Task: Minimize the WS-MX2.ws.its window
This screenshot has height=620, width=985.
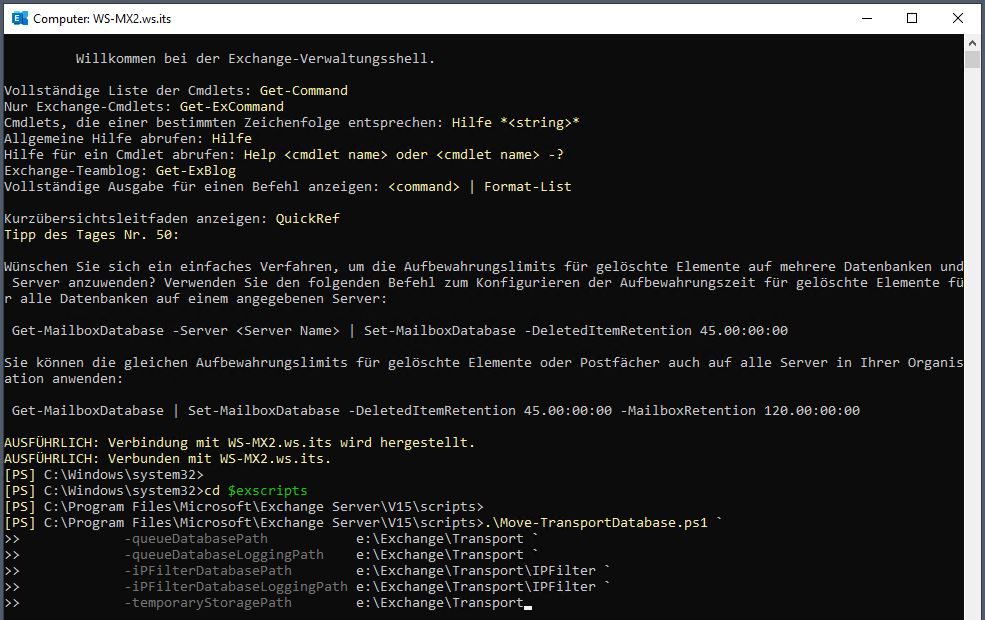Action: click(867, 18)
